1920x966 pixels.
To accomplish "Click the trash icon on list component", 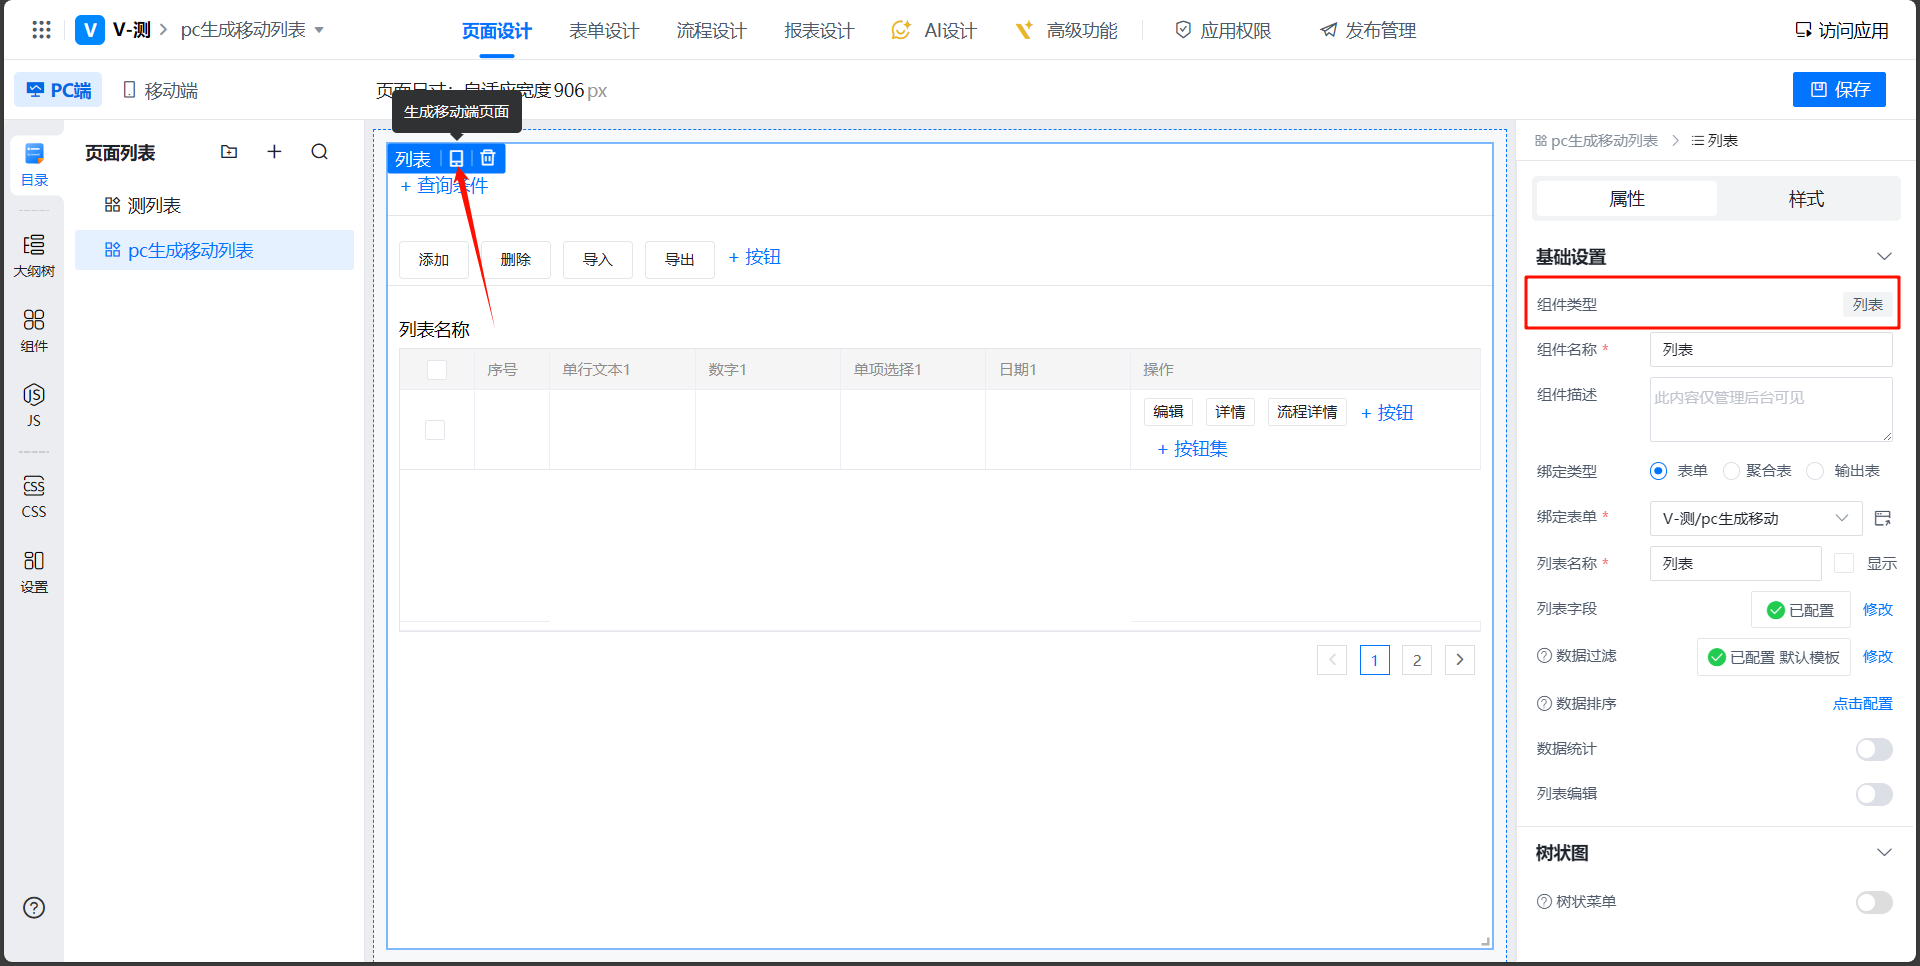I will point(488,159).
